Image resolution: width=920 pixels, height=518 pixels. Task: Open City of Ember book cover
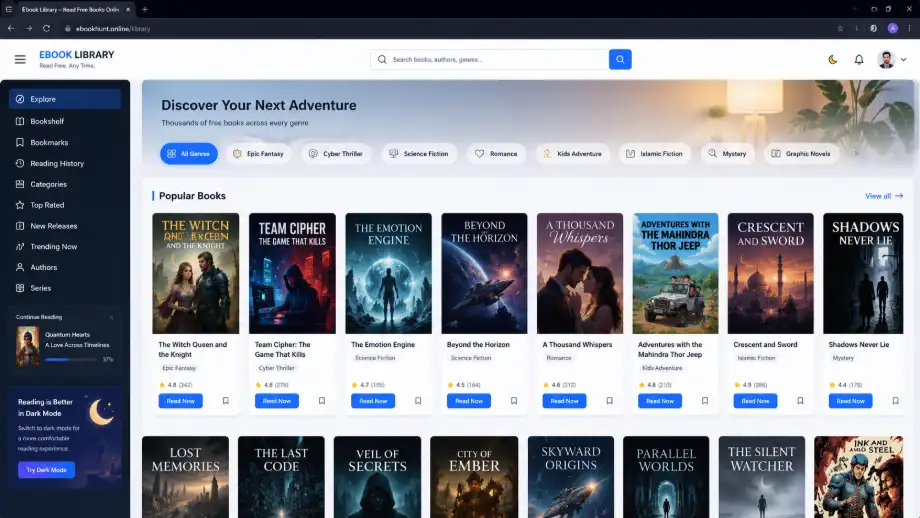coord(473,477)
